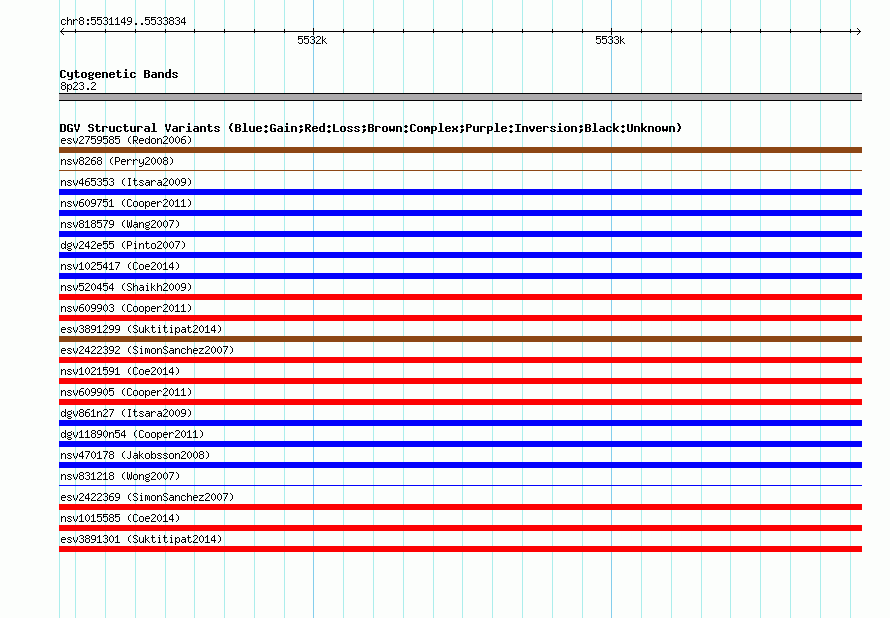Click the red loss bar of esv3891301
Image resolution: width=890 pixels, height=618 pixels.
[460, 549]
